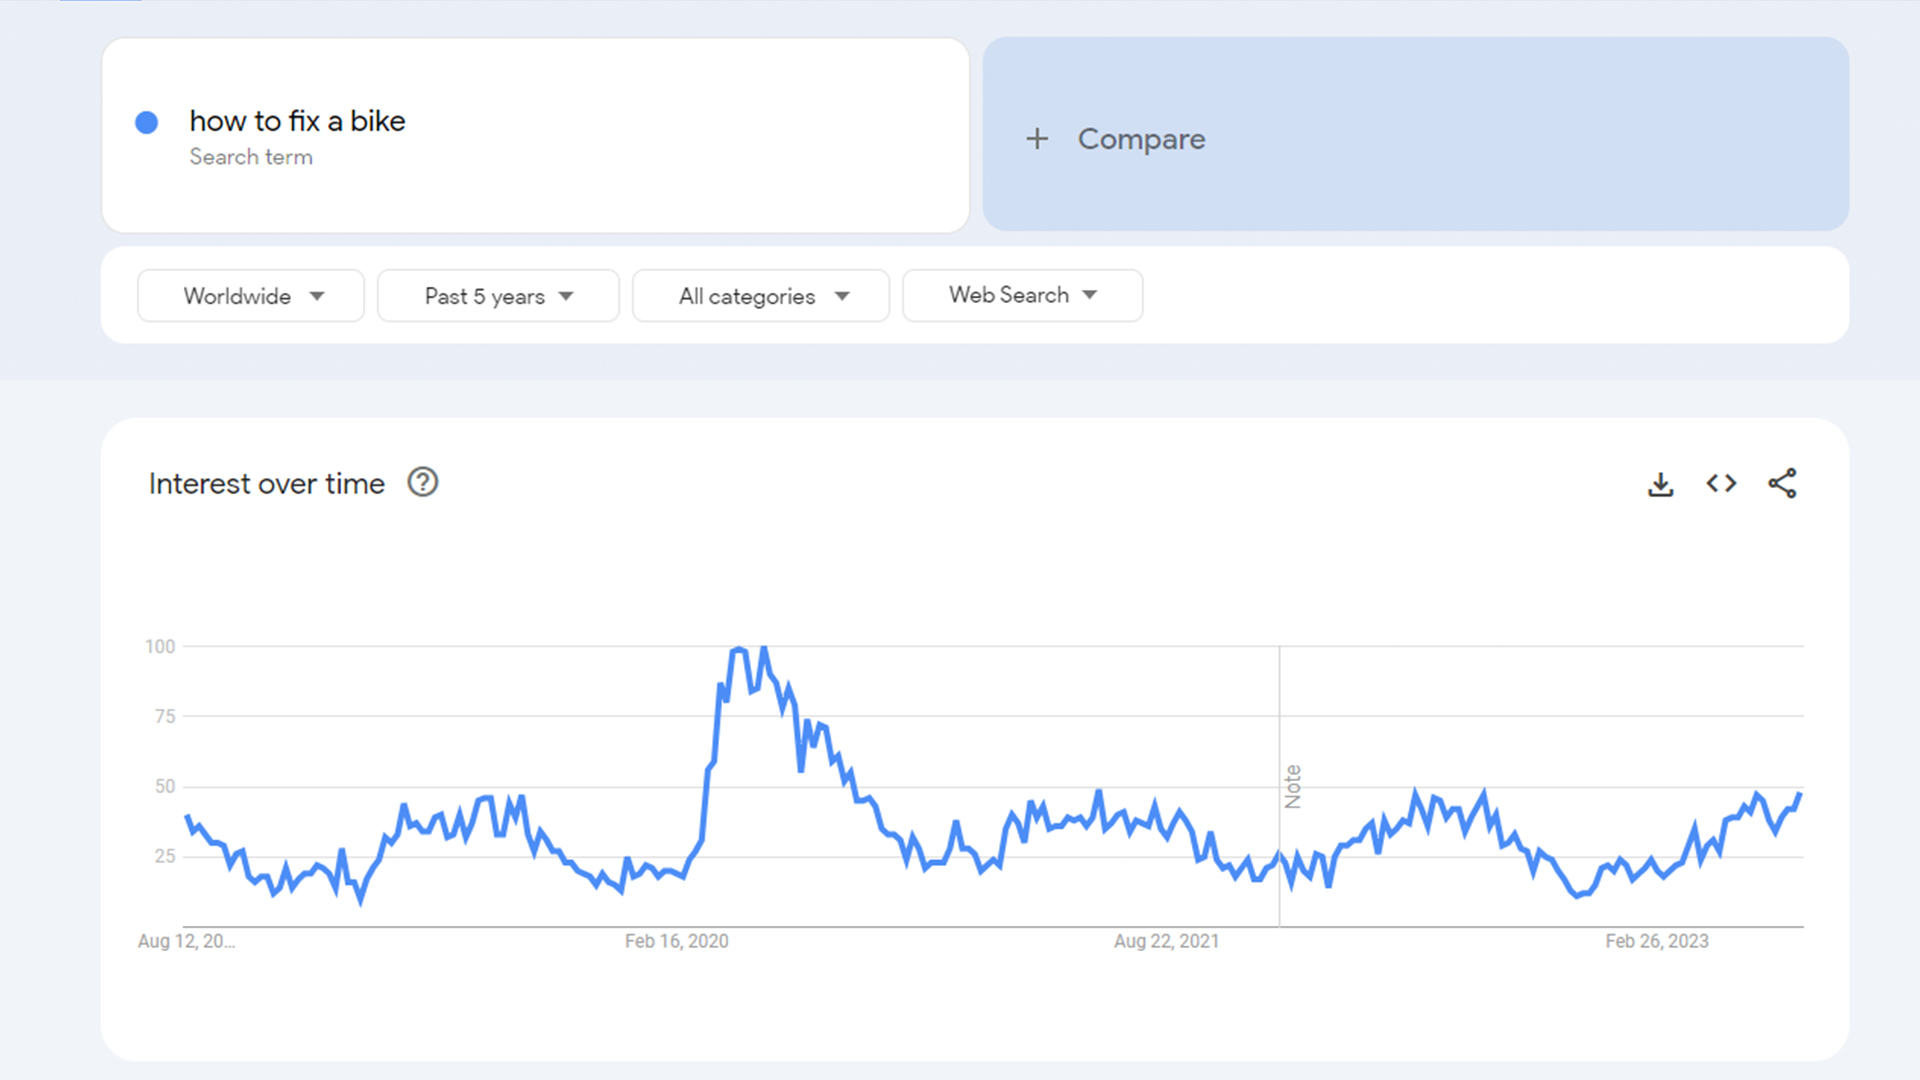Click the rightmost end of trend line
Image resolution: width=1920 pixels, height=1080 pixels.
[1800, 795]
